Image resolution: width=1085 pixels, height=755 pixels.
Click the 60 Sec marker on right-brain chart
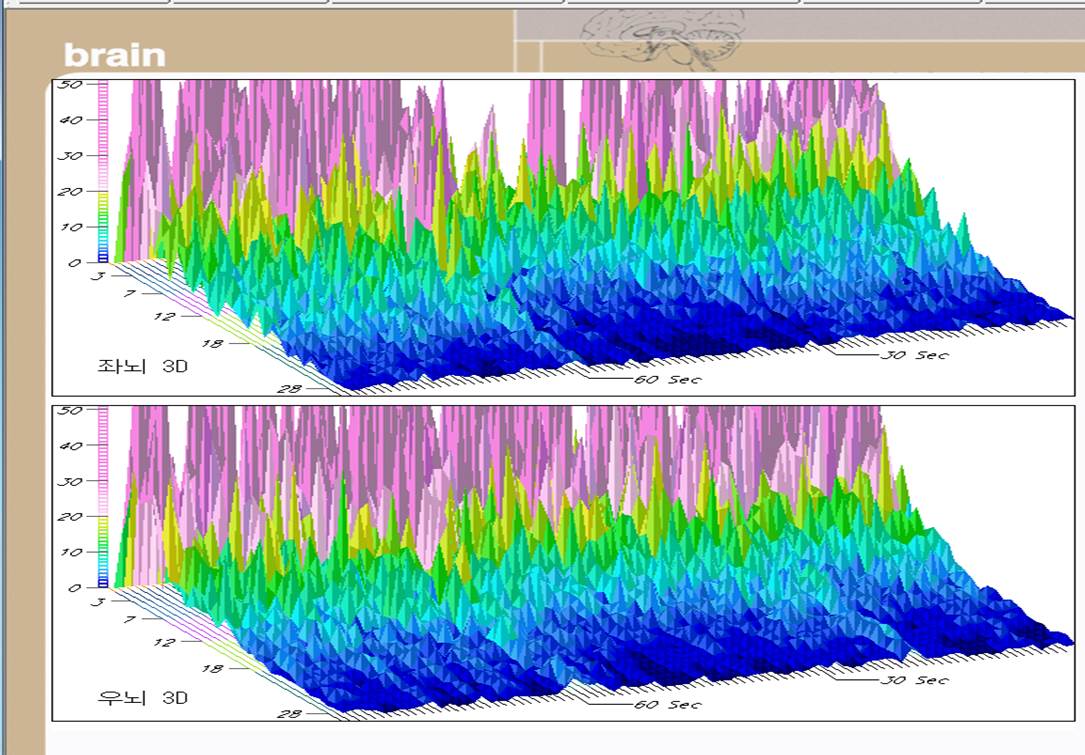(x=667, y=705)
